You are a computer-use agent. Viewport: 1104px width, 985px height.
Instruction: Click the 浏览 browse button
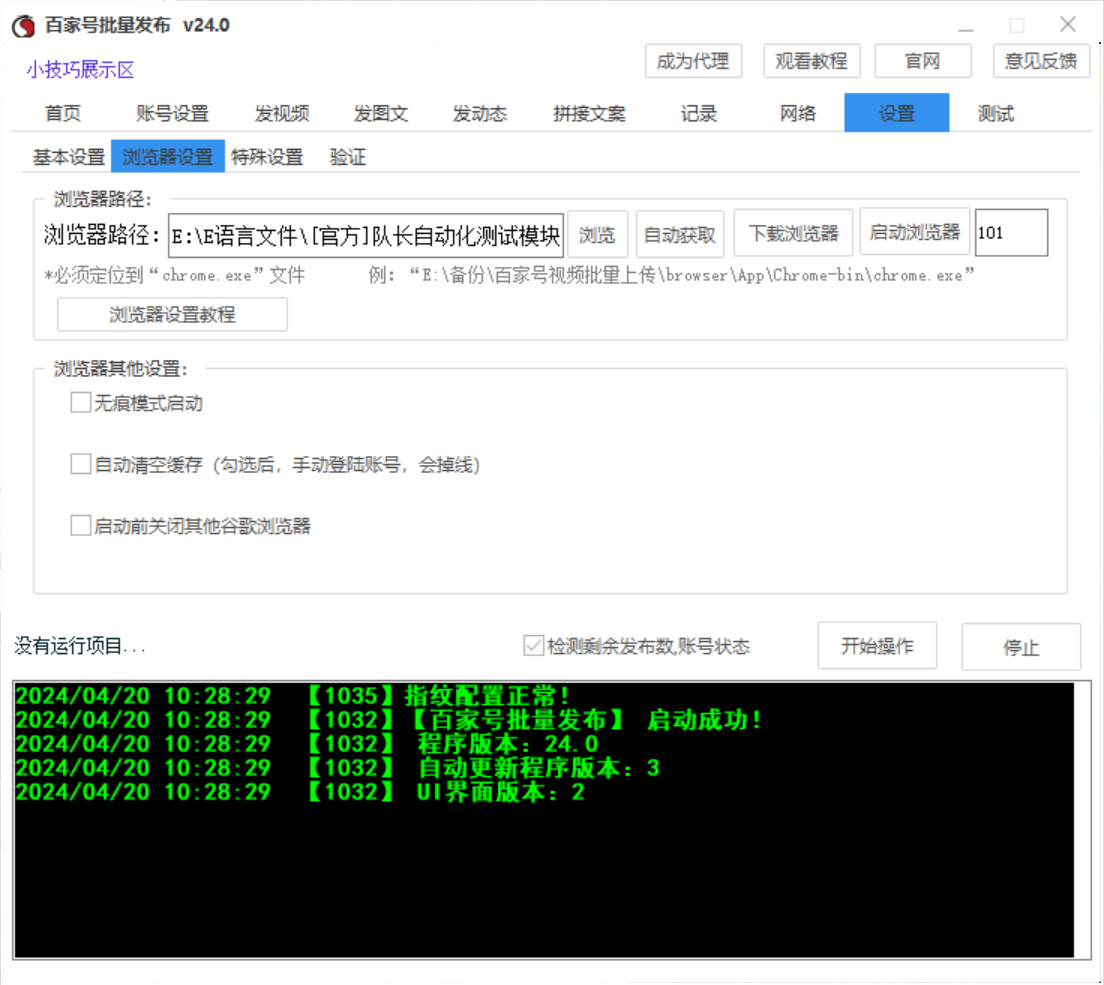(x=597, y=234)
